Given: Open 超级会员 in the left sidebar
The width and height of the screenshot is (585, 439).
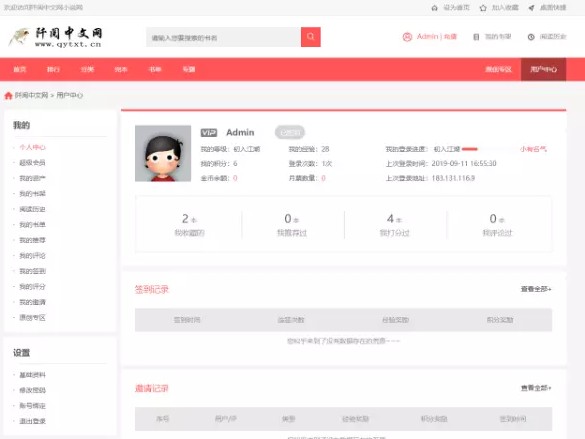Looking at the screenshot, I should (32, 163).
